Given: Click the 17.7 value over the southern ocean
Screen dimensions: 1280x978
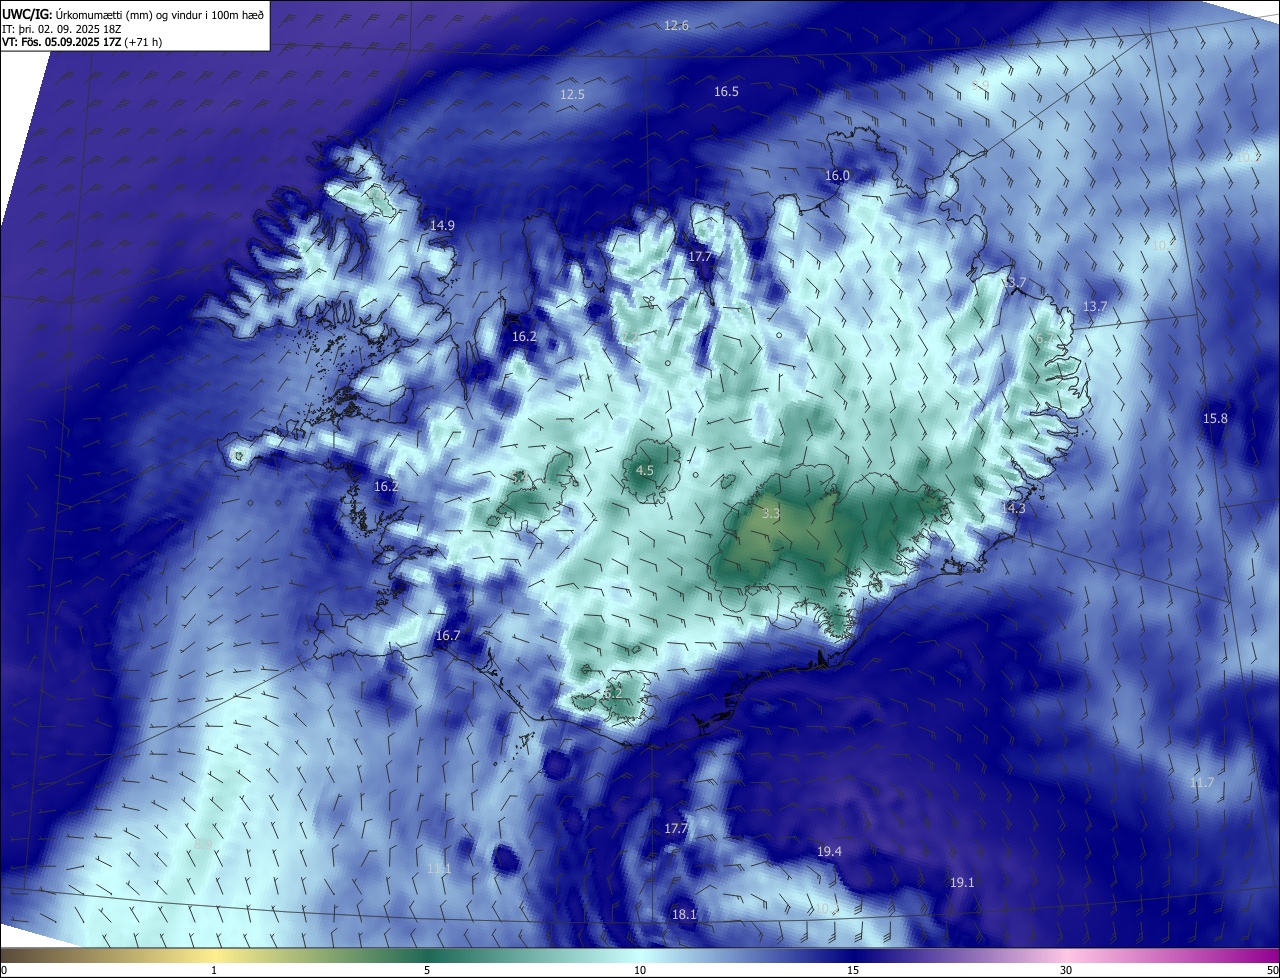Looking at the screenshot, I should [676, 828].
